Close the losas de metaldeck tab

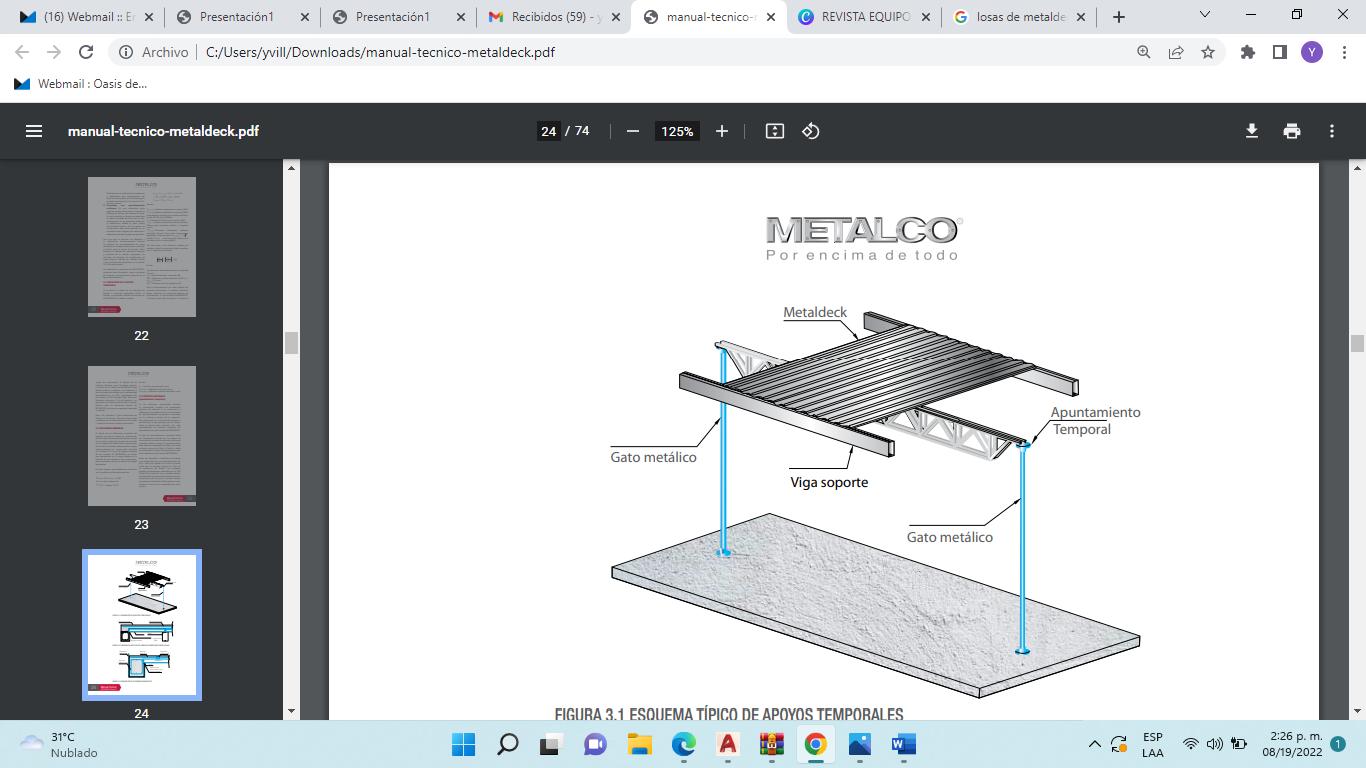coord(1080,17)
